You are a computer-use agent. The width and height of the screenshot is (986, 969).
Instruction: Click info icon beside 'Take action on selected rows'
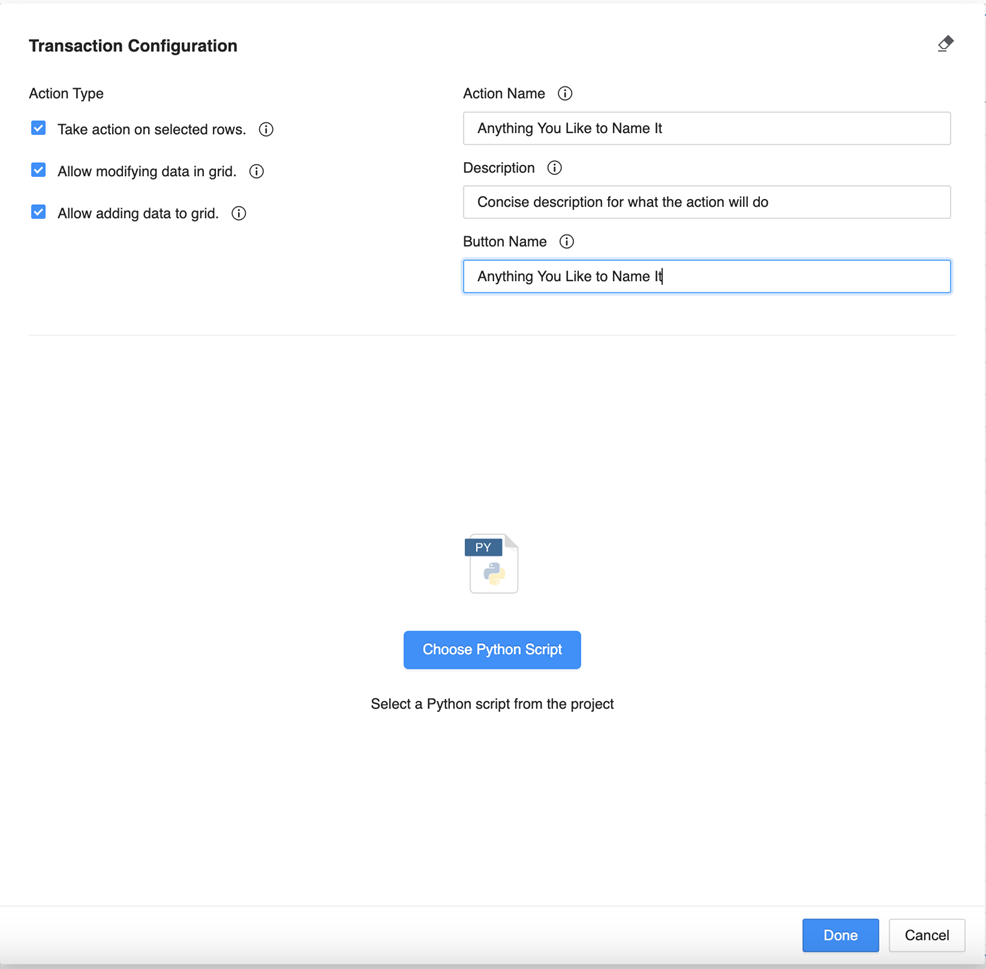pos(266,130)
